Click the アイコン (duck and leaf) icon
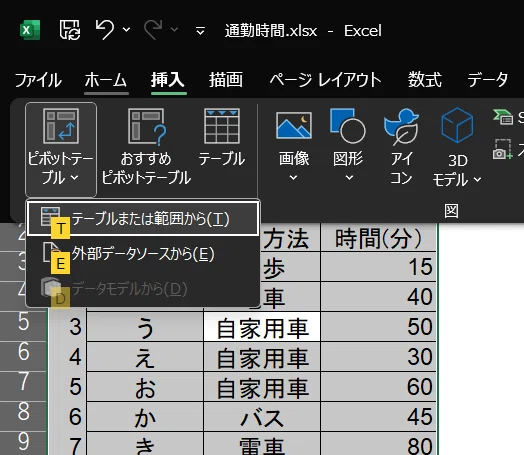Image resolution: width=524 pixels, height=455 pixels. [401, 127]
